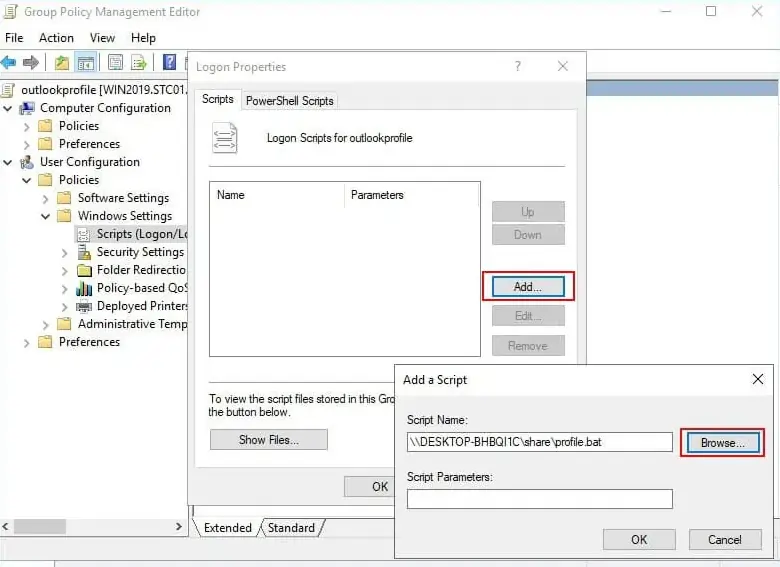Collapse the Windows Settings folder
780x567 pixels.
coord(46,216)
